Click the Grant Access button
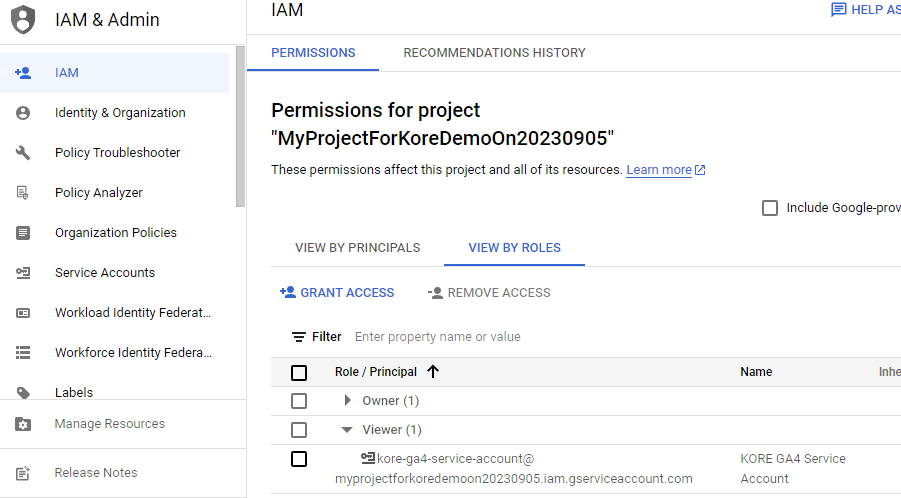The height and width of the screenshot is (498, 901). pyautogui.click(x=337, y=293)
